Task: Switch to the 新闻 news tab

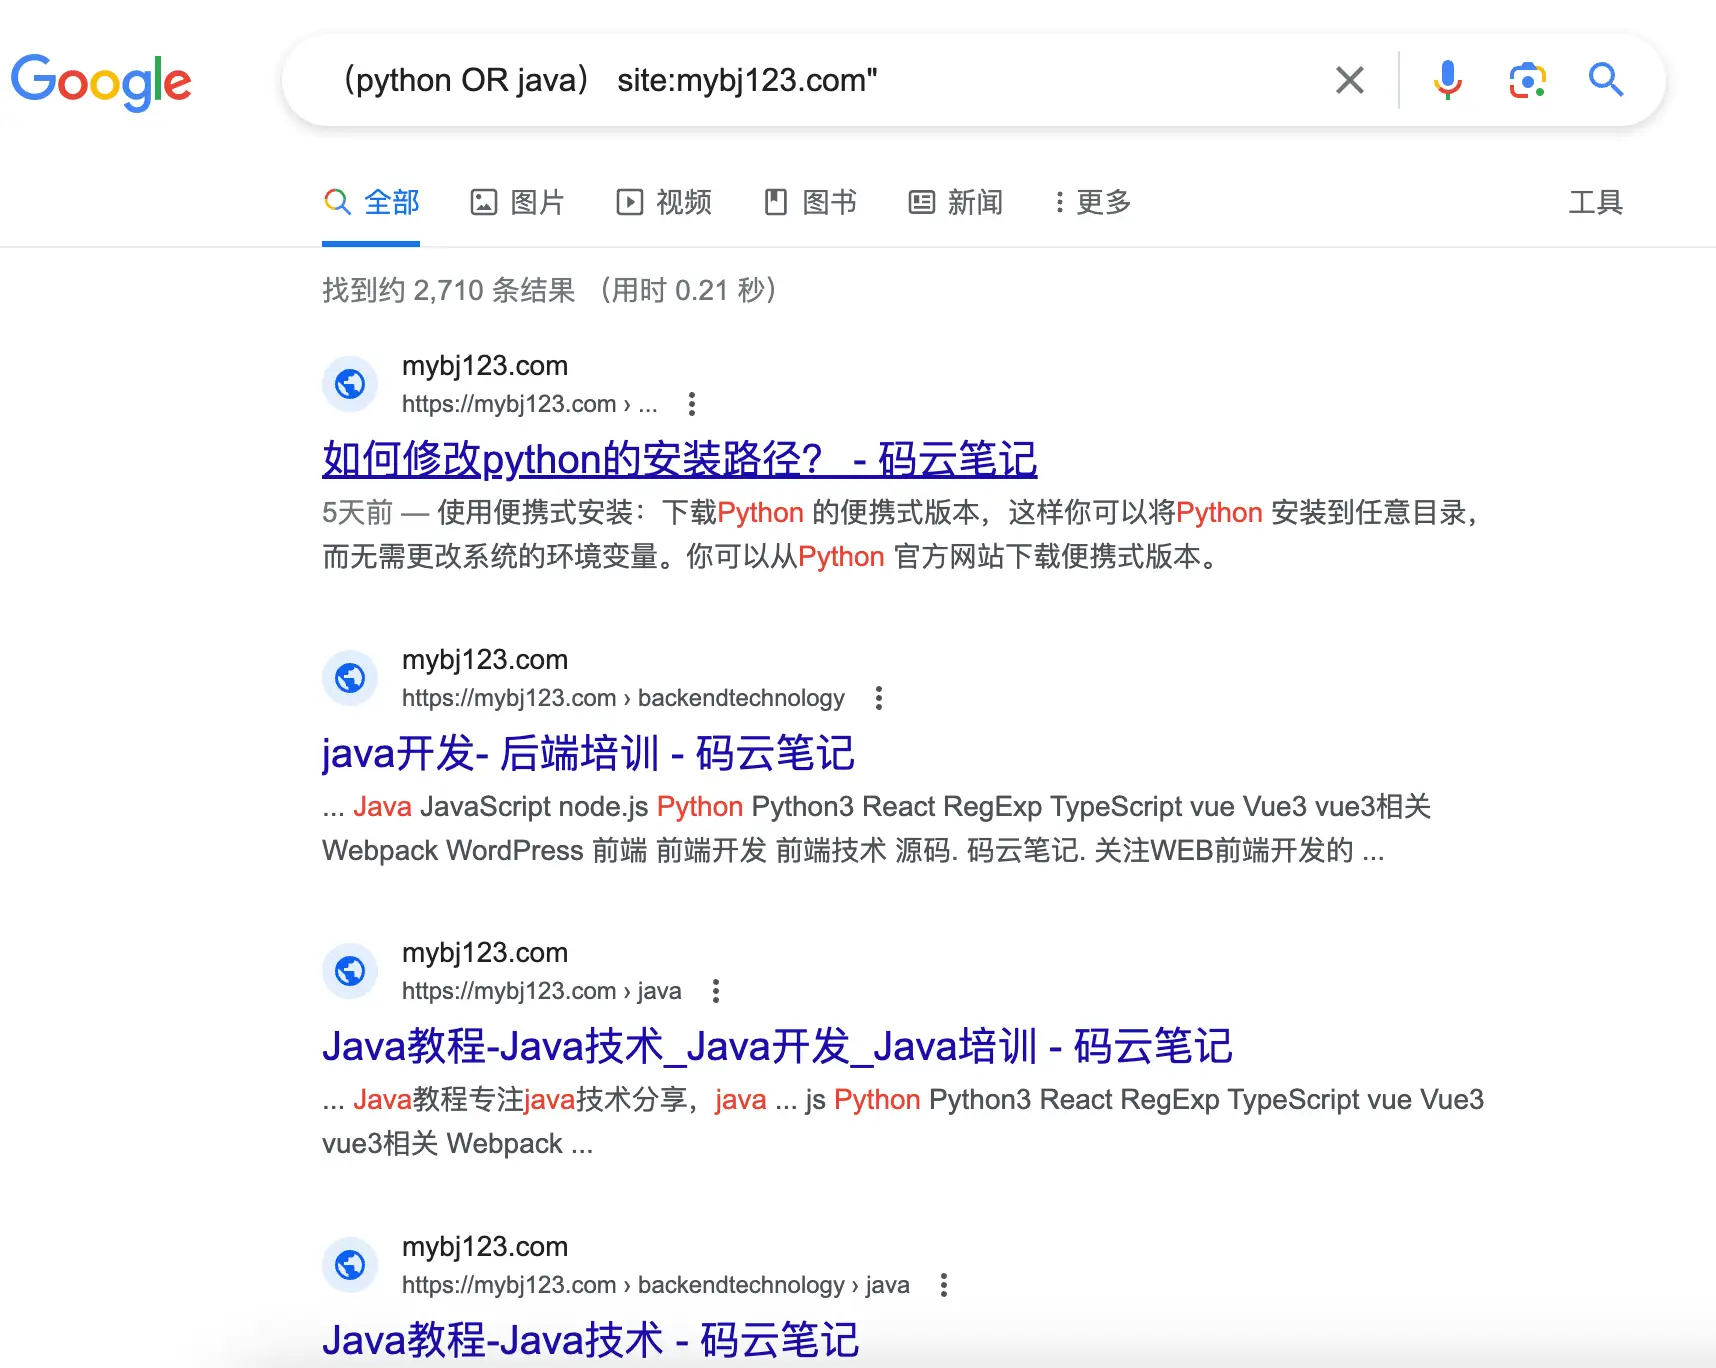Action: (955, 202)
